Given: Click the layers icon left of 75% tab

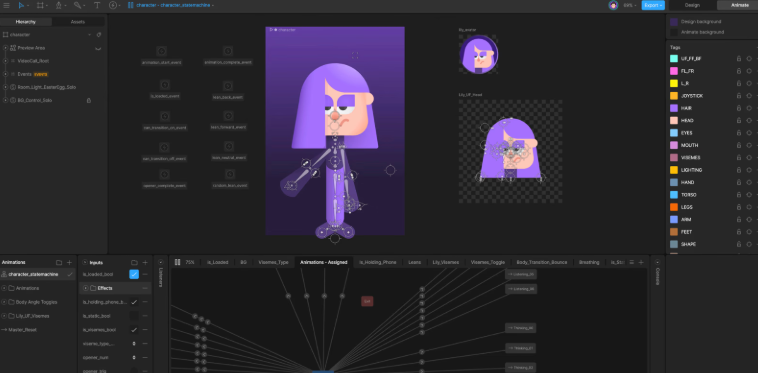Looking at the screenshot, I should [177, 262].
